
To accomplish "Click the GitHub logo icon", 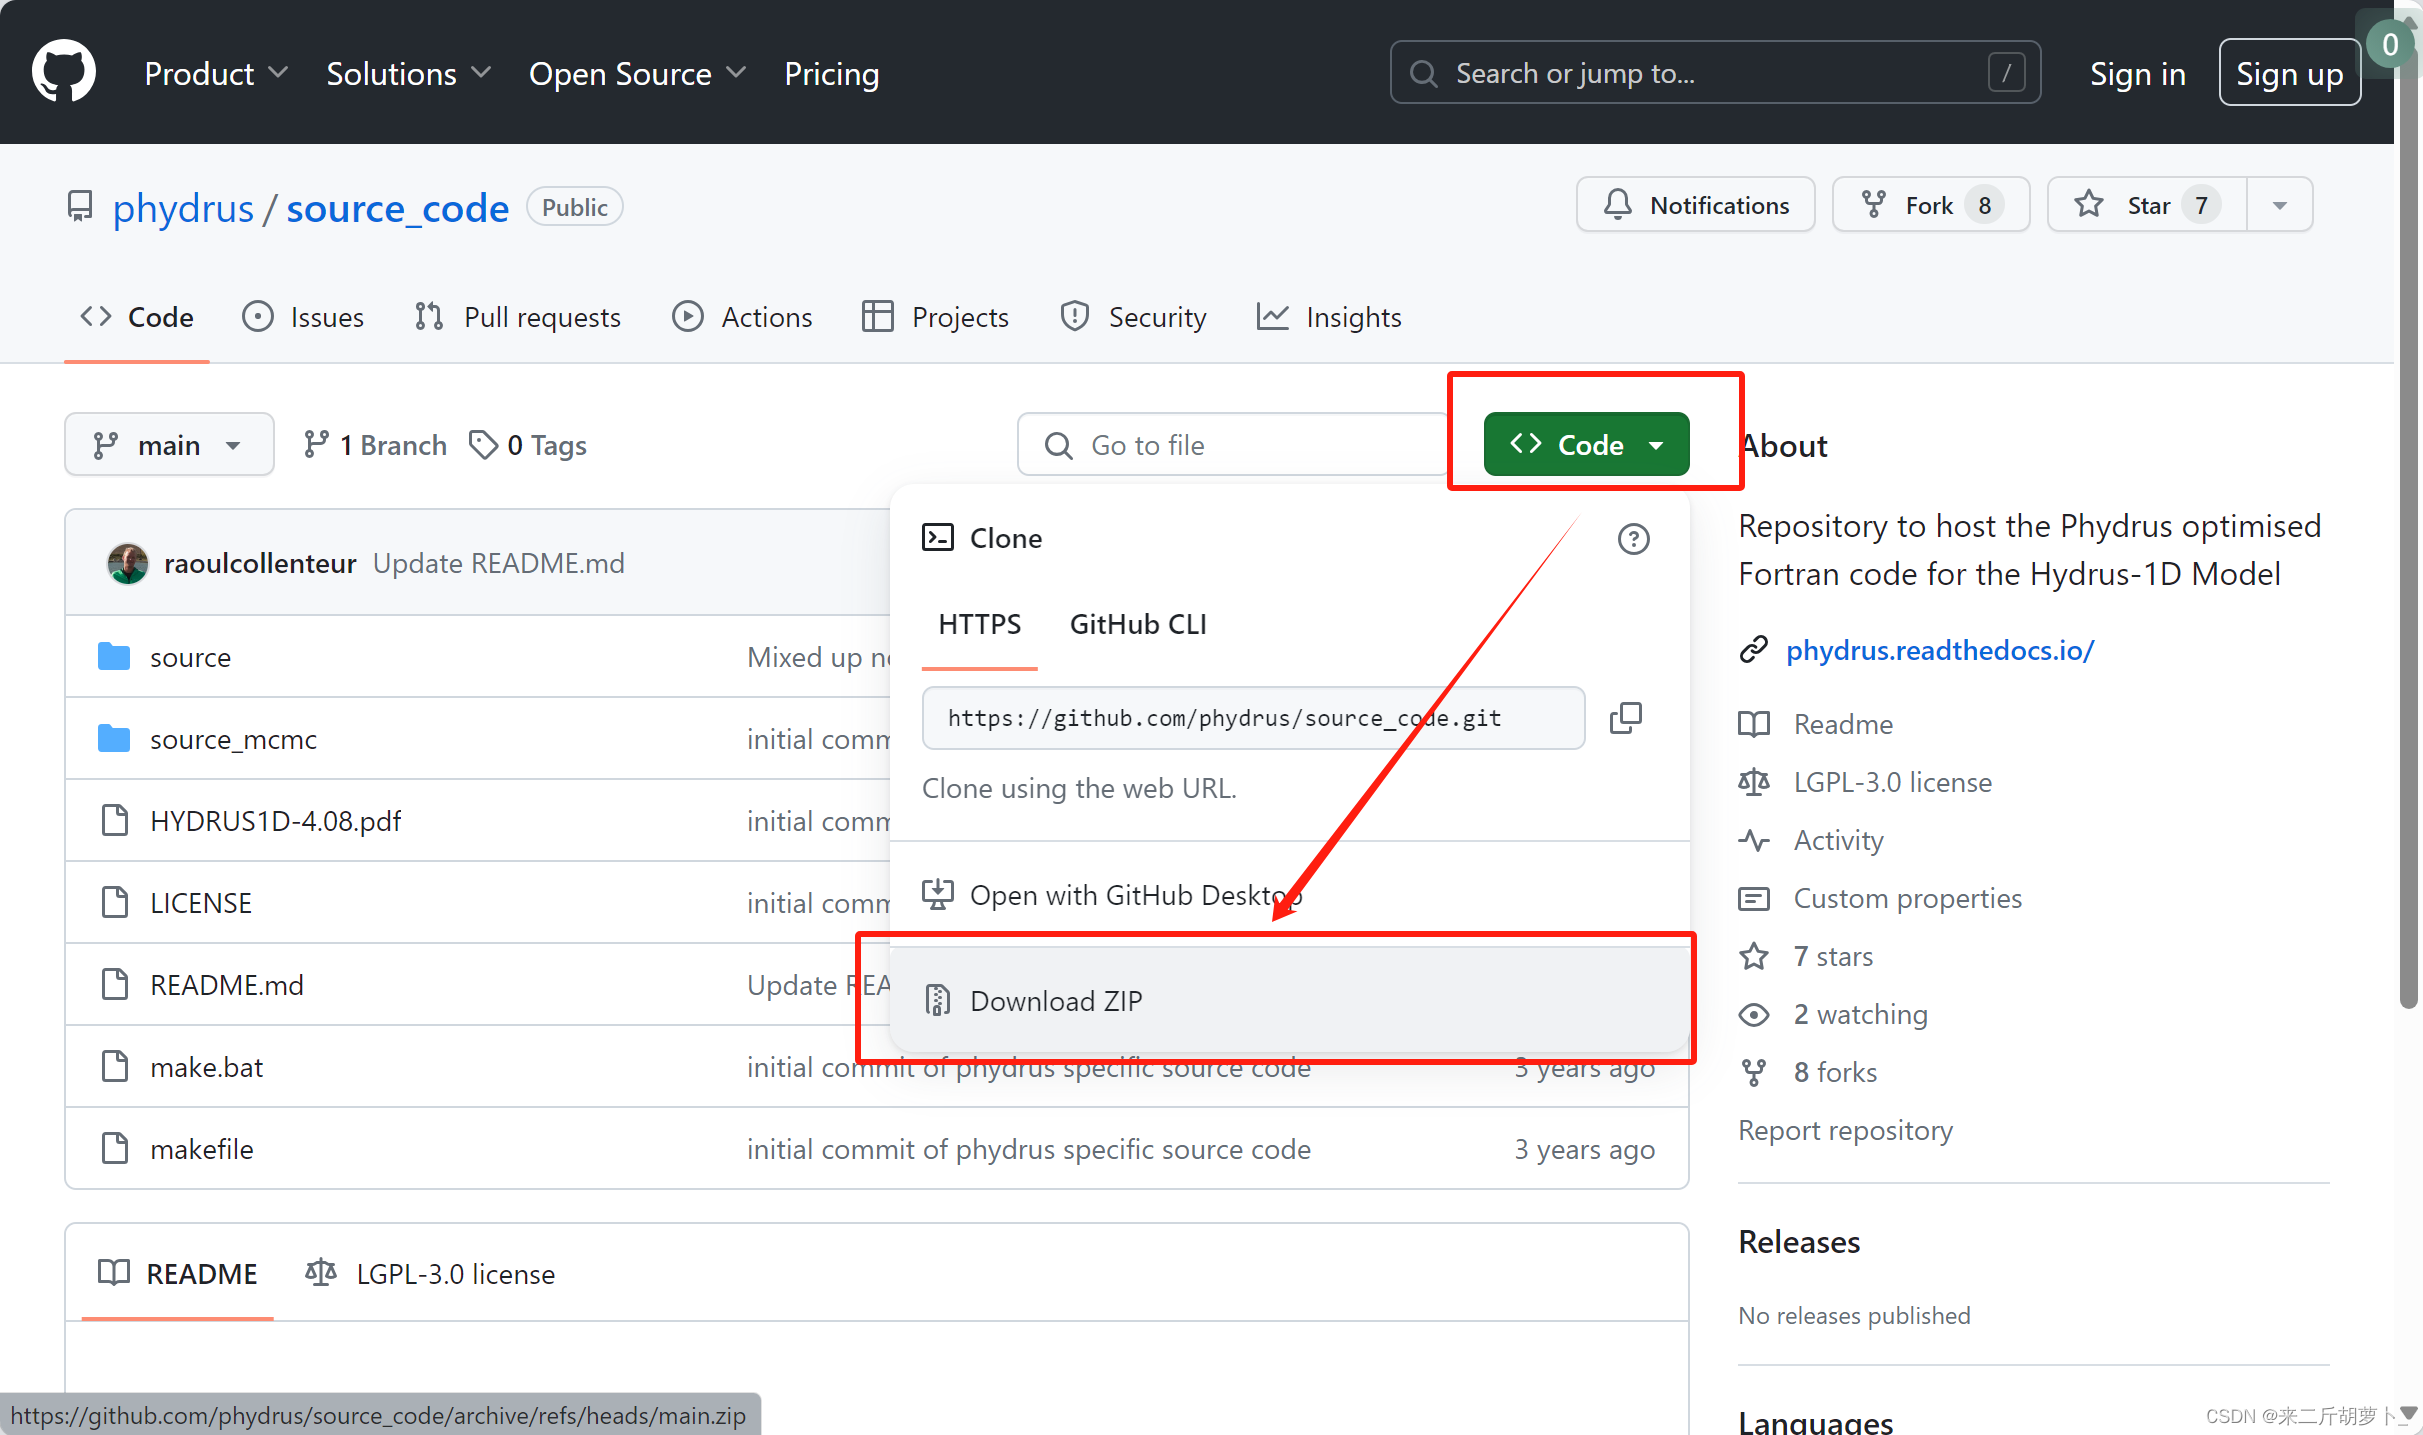I will point(63,72).
